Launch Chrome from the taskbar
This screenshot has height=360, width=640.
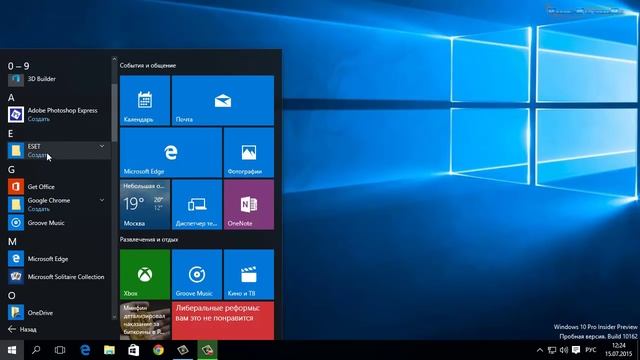[x=158, y=350]
